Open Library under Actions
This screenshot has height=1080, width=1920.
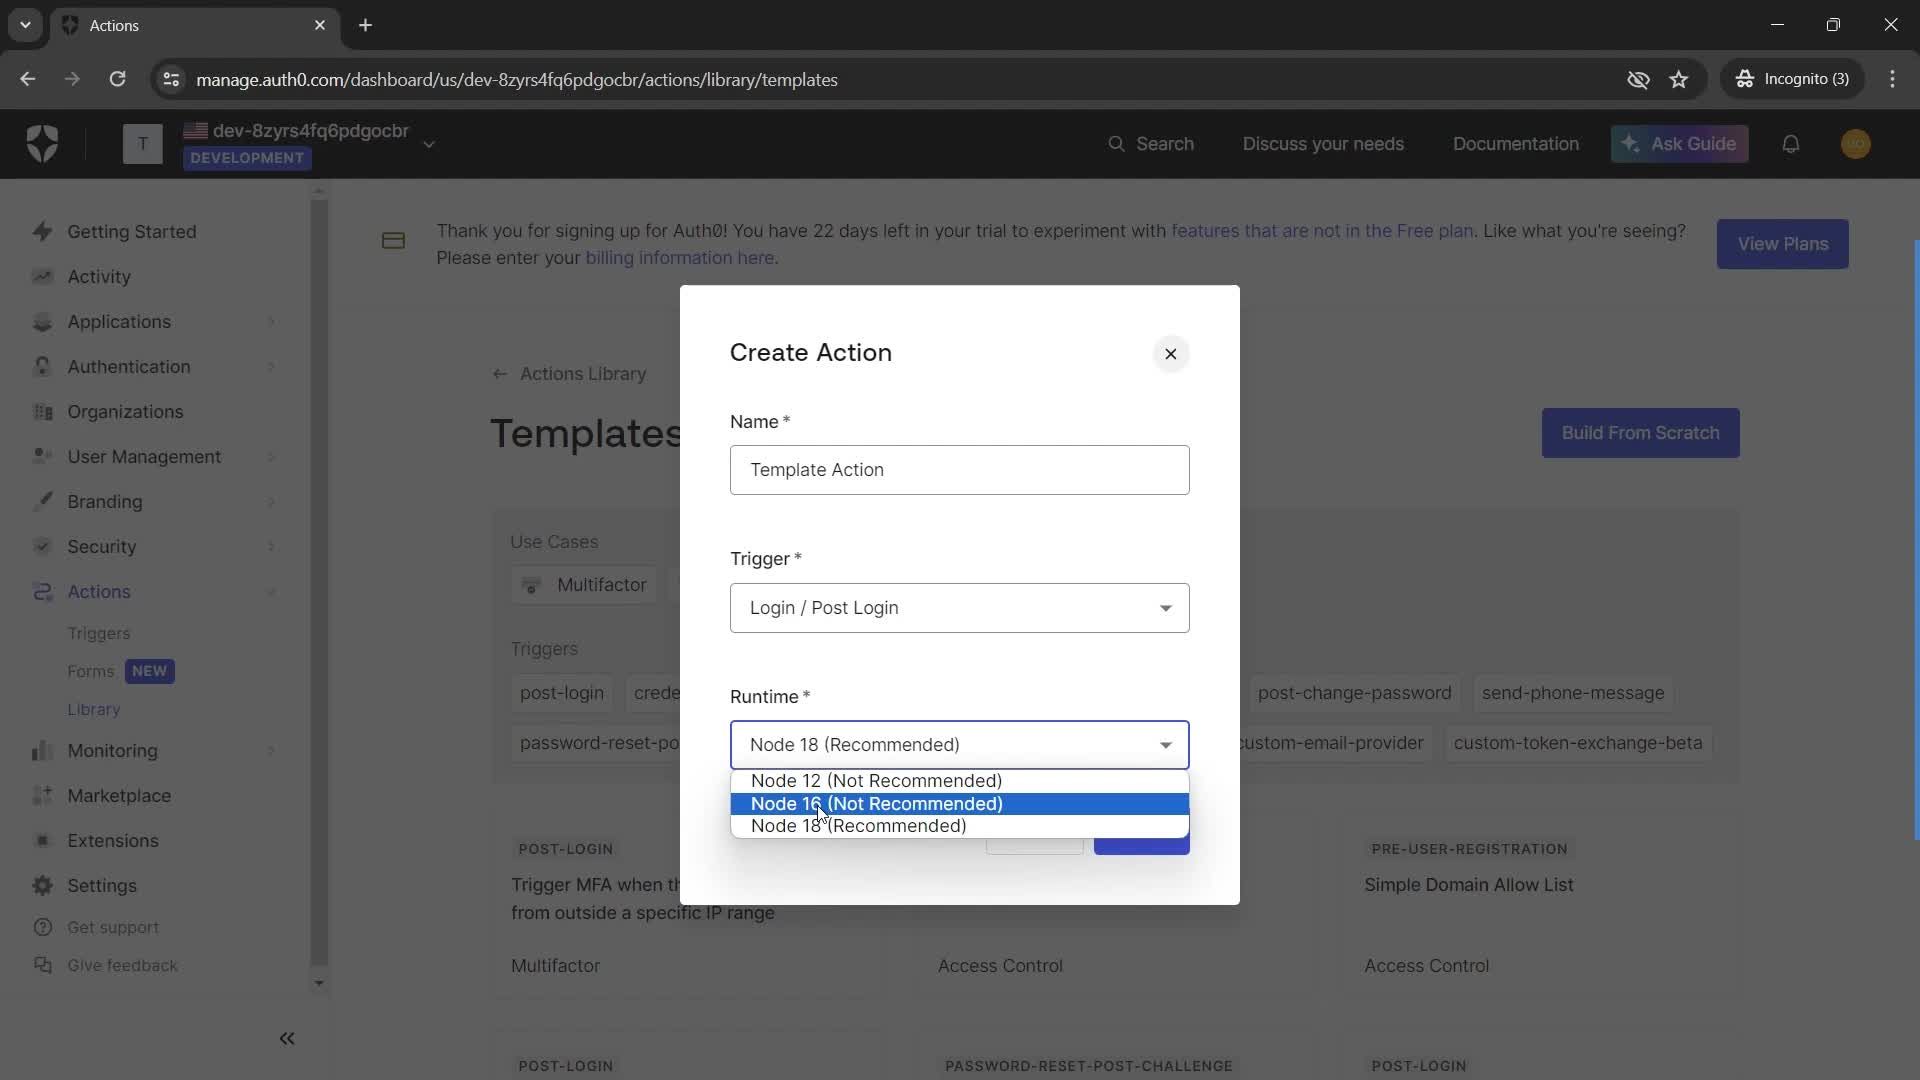(93, 709)
